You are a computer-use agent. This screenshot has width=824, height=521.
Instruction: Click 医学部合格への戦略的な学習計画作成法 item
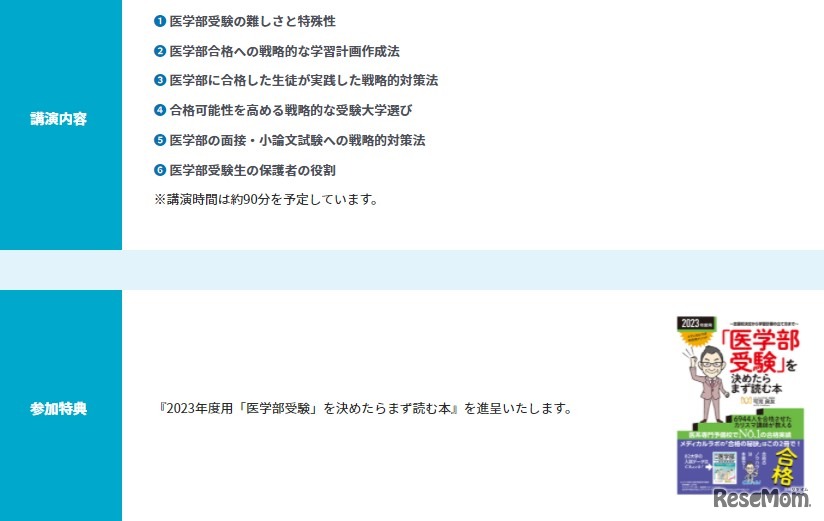click(284, 51)
